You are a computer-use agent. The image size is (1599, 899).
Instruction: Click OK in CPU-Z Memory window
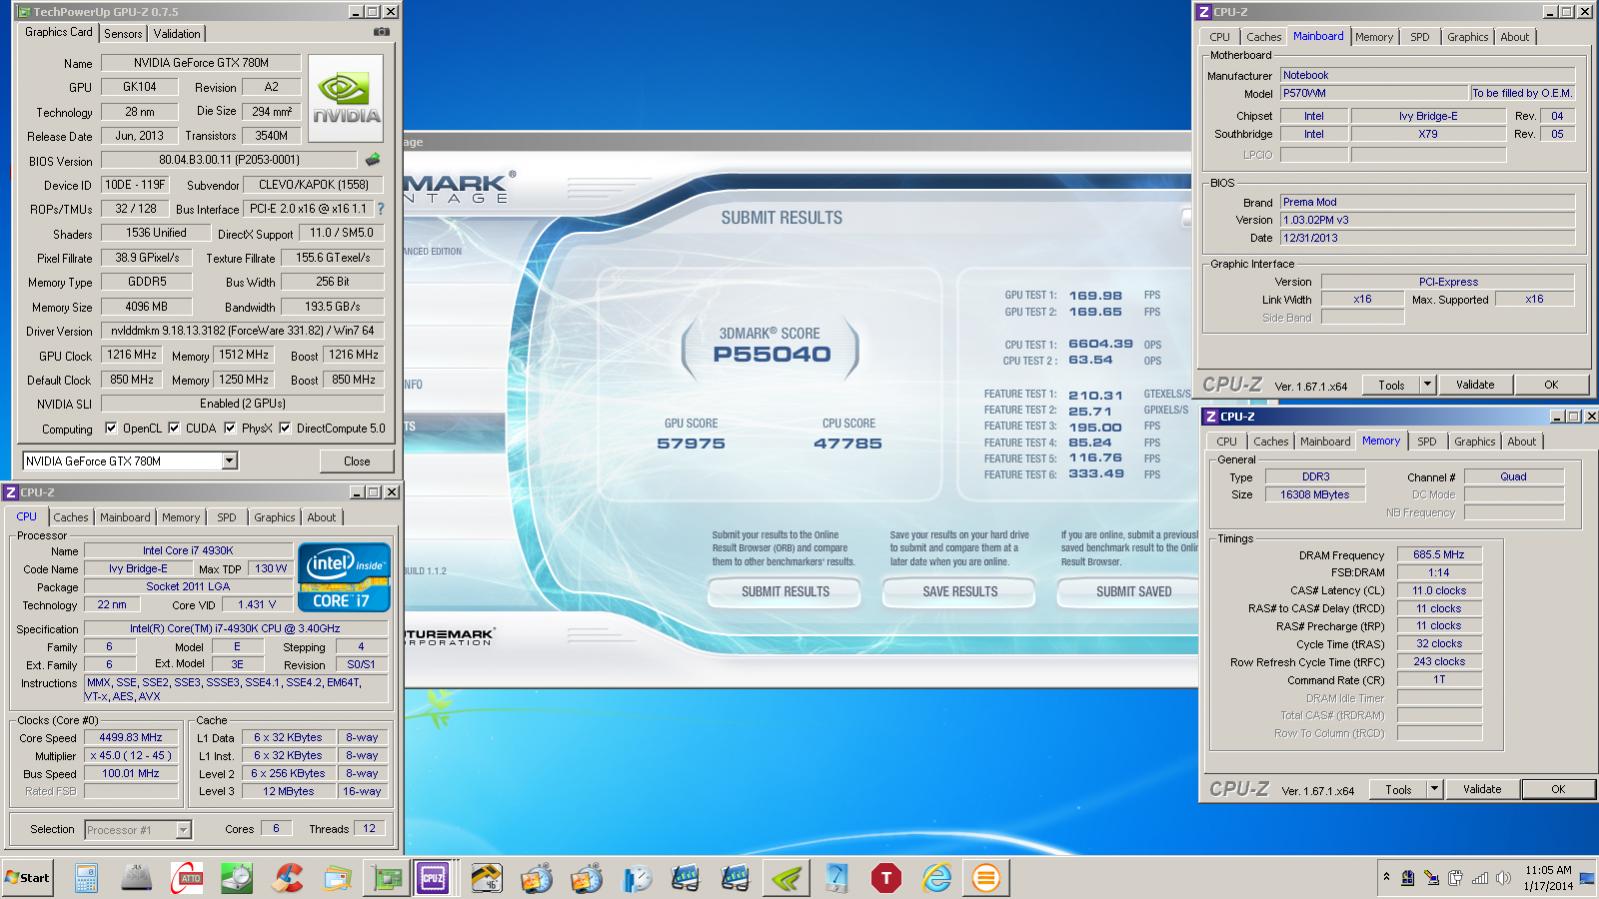(1558, 789)
